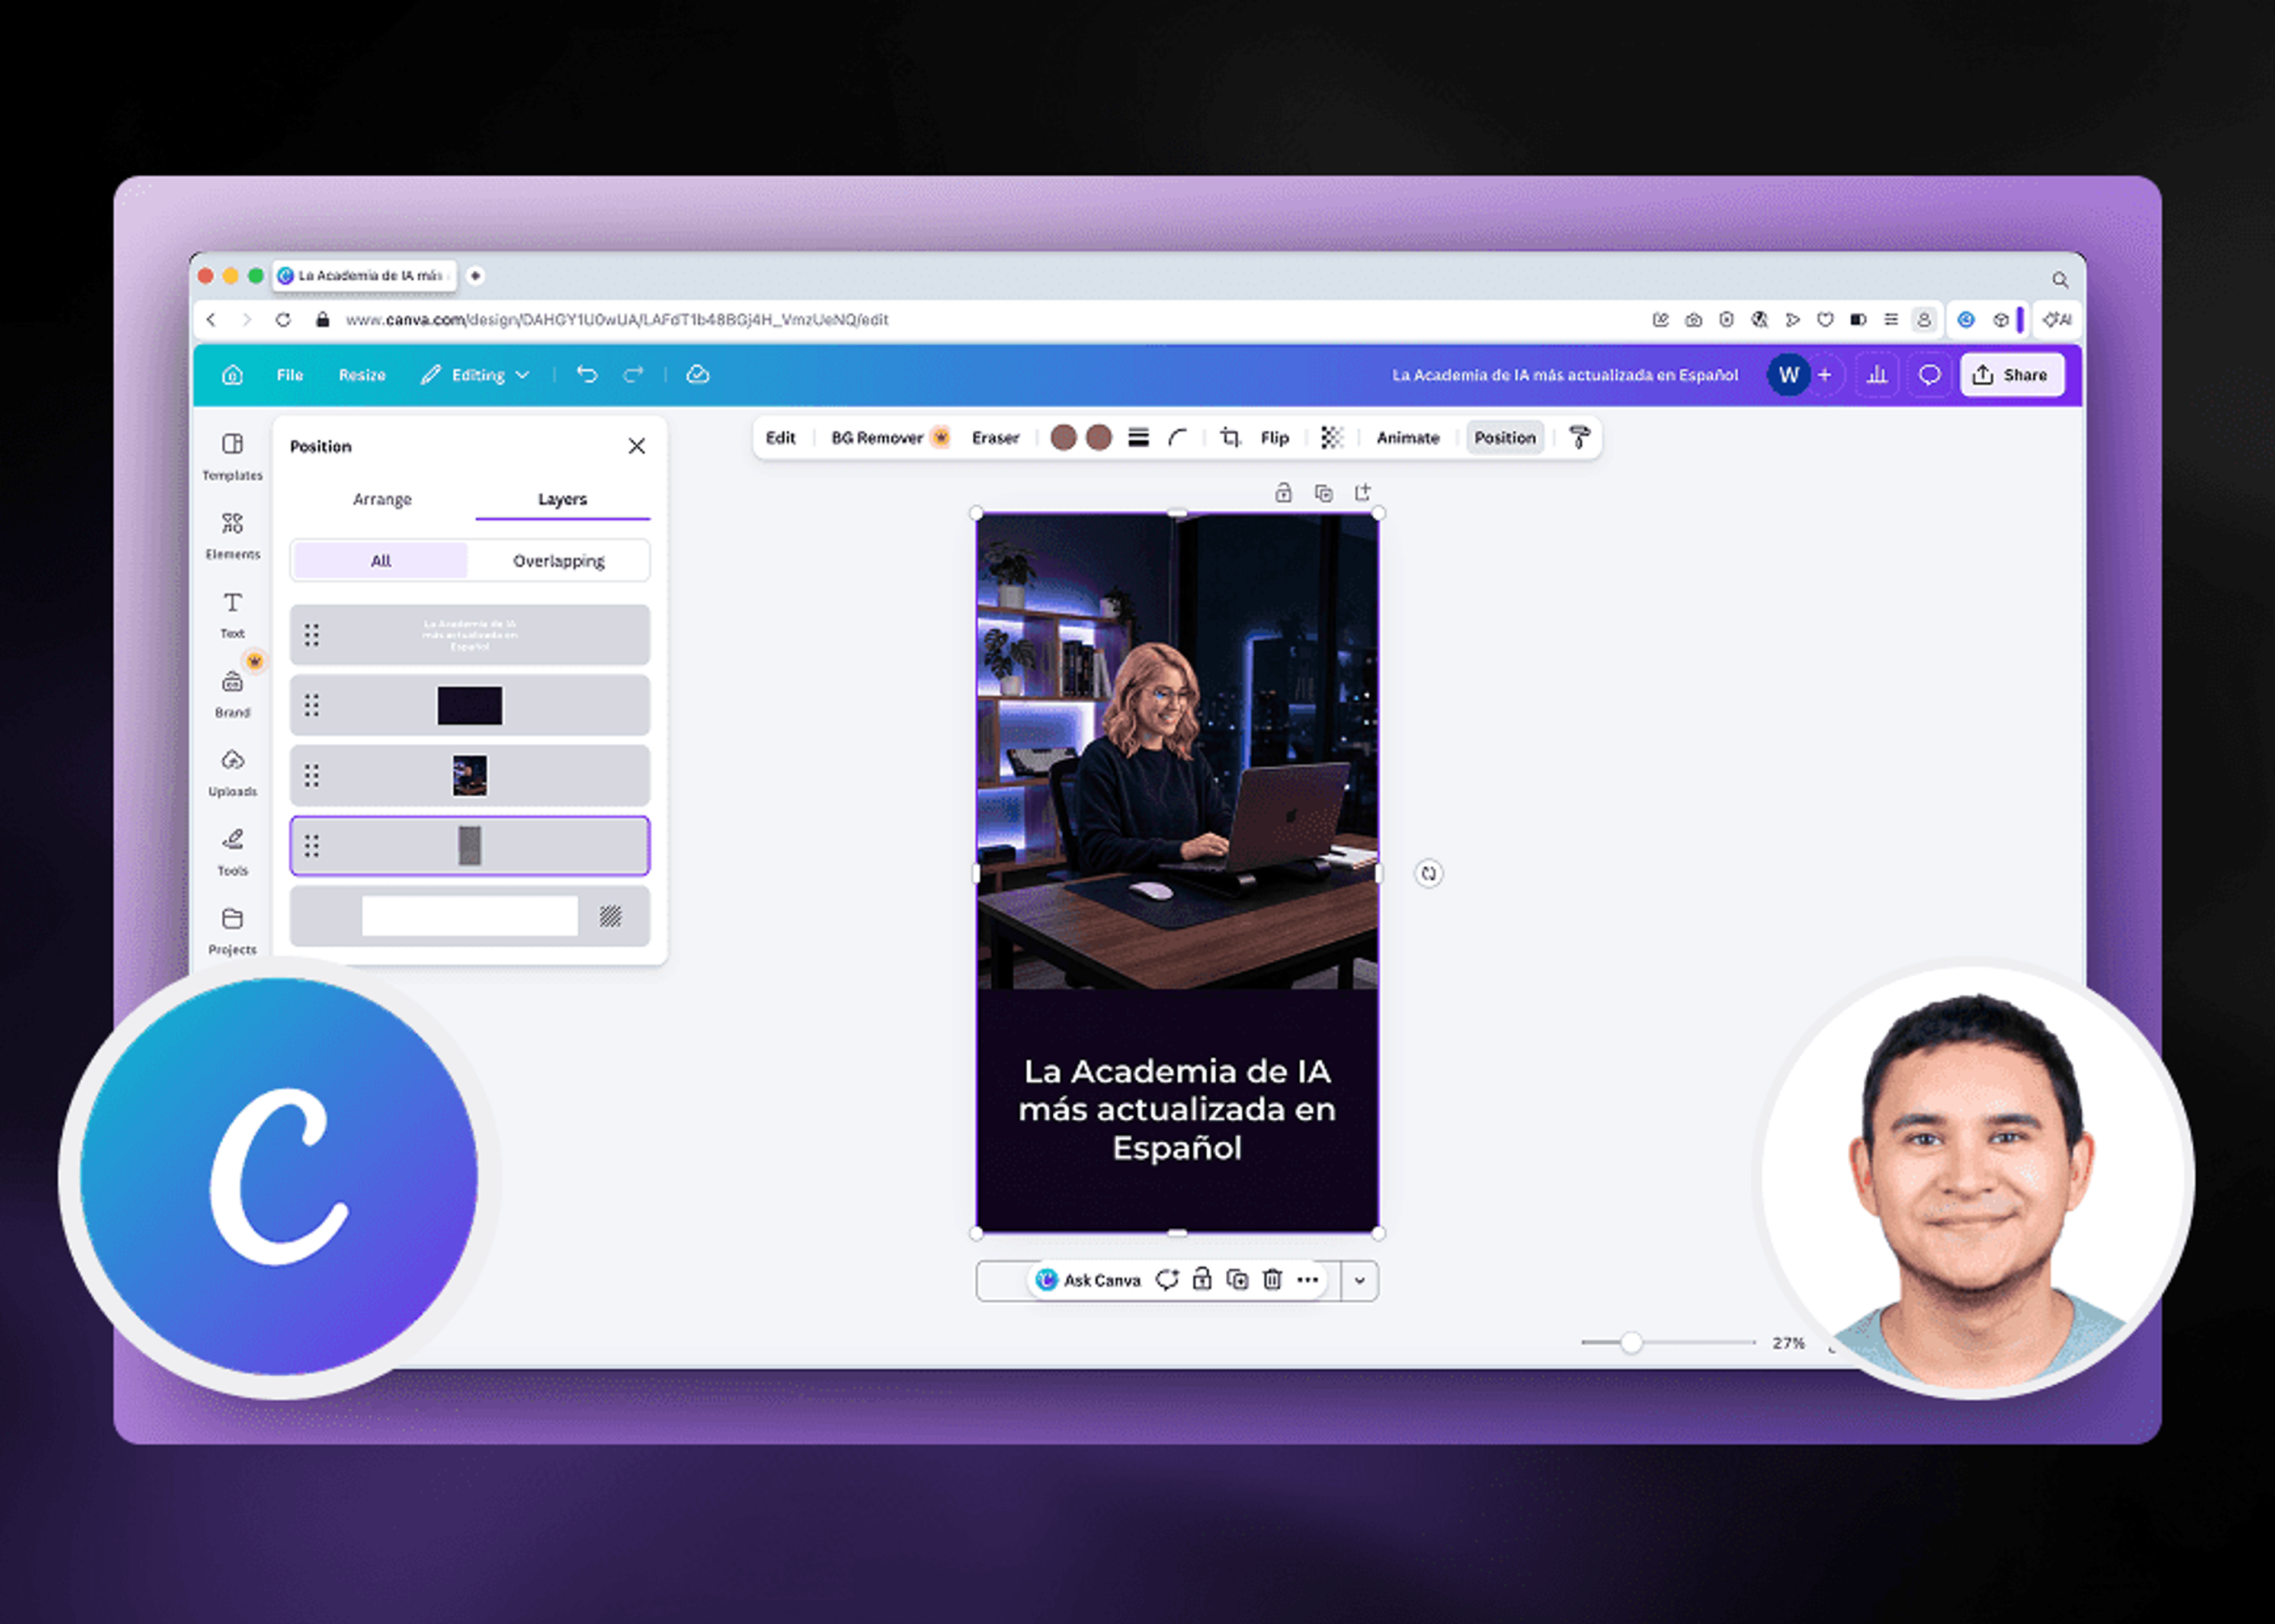Open the Tools sidebar panel
Viewport: 2275px width, 1624px height.
232,851
